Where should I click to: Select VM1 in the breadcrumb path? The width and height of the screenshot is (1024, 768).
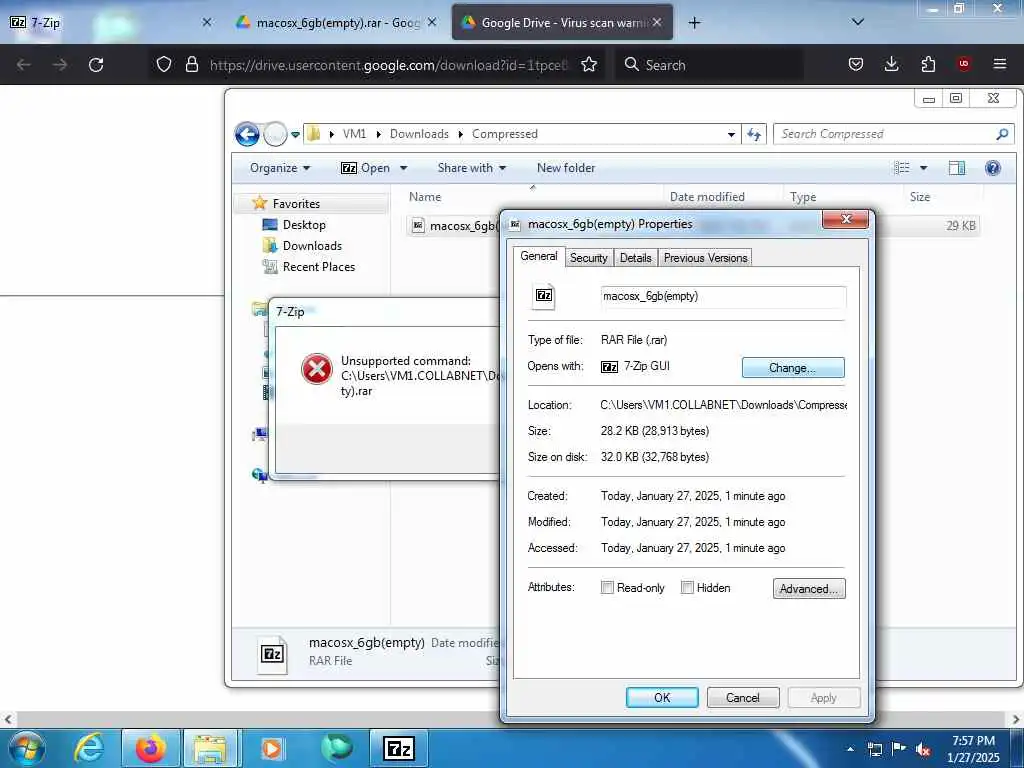click(354, 134)
